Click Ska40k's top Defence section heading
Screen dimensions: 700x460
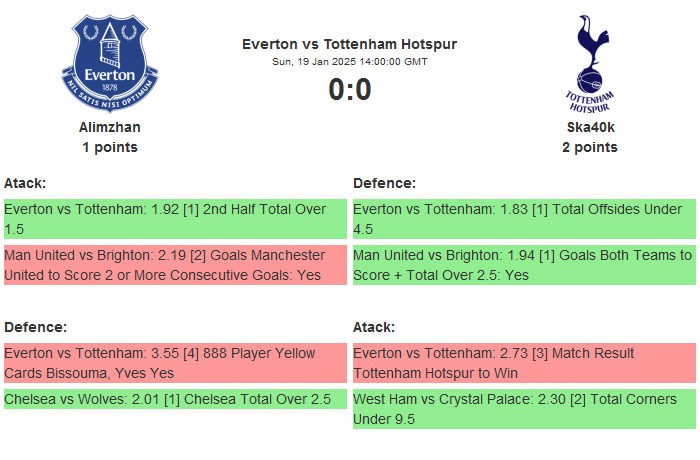click(x=384, y=183)
